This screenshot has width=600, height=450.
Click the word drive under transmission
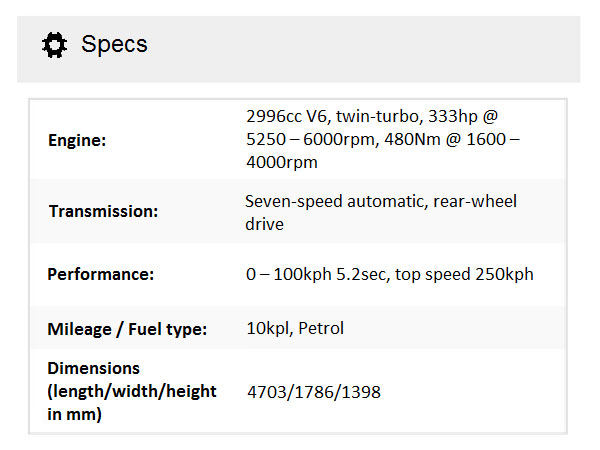click(x=264, y=224)
